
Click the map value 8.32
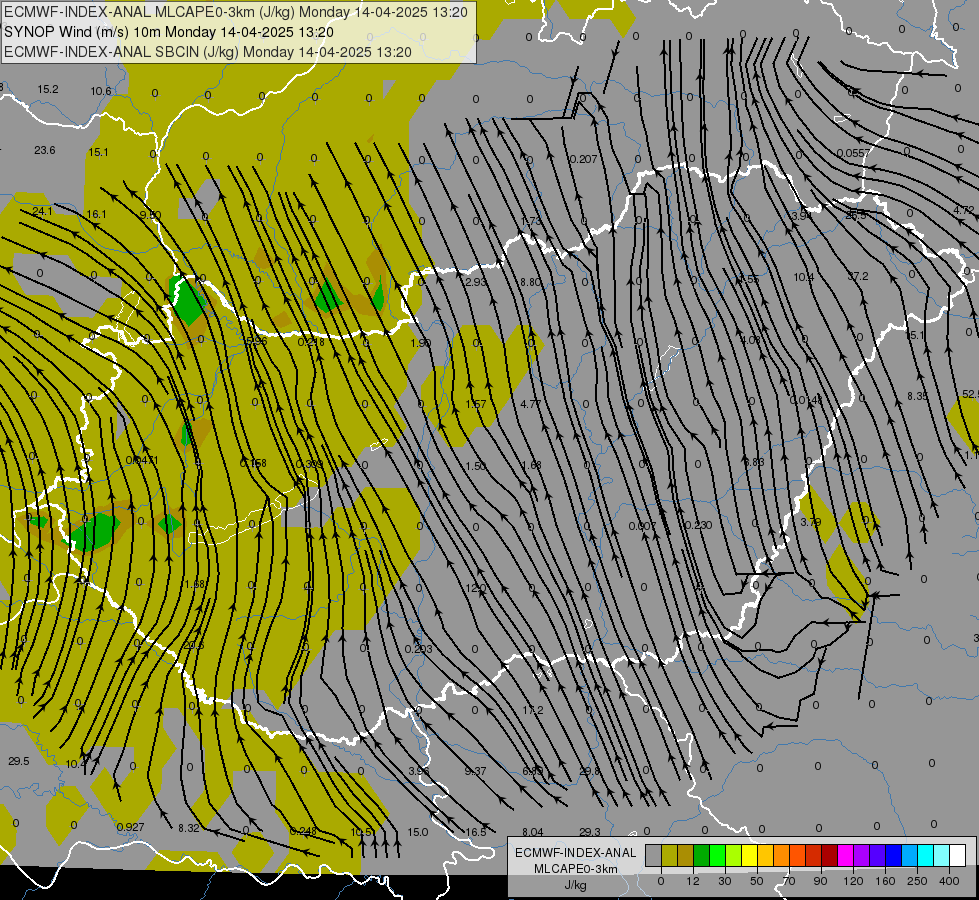[189, 828]
